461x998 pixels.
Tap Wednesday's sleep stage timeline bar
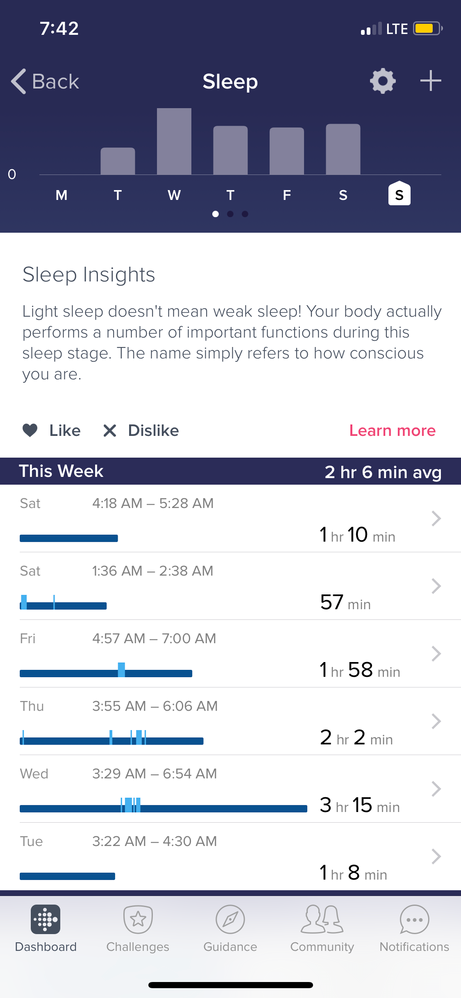pos(164,806)
